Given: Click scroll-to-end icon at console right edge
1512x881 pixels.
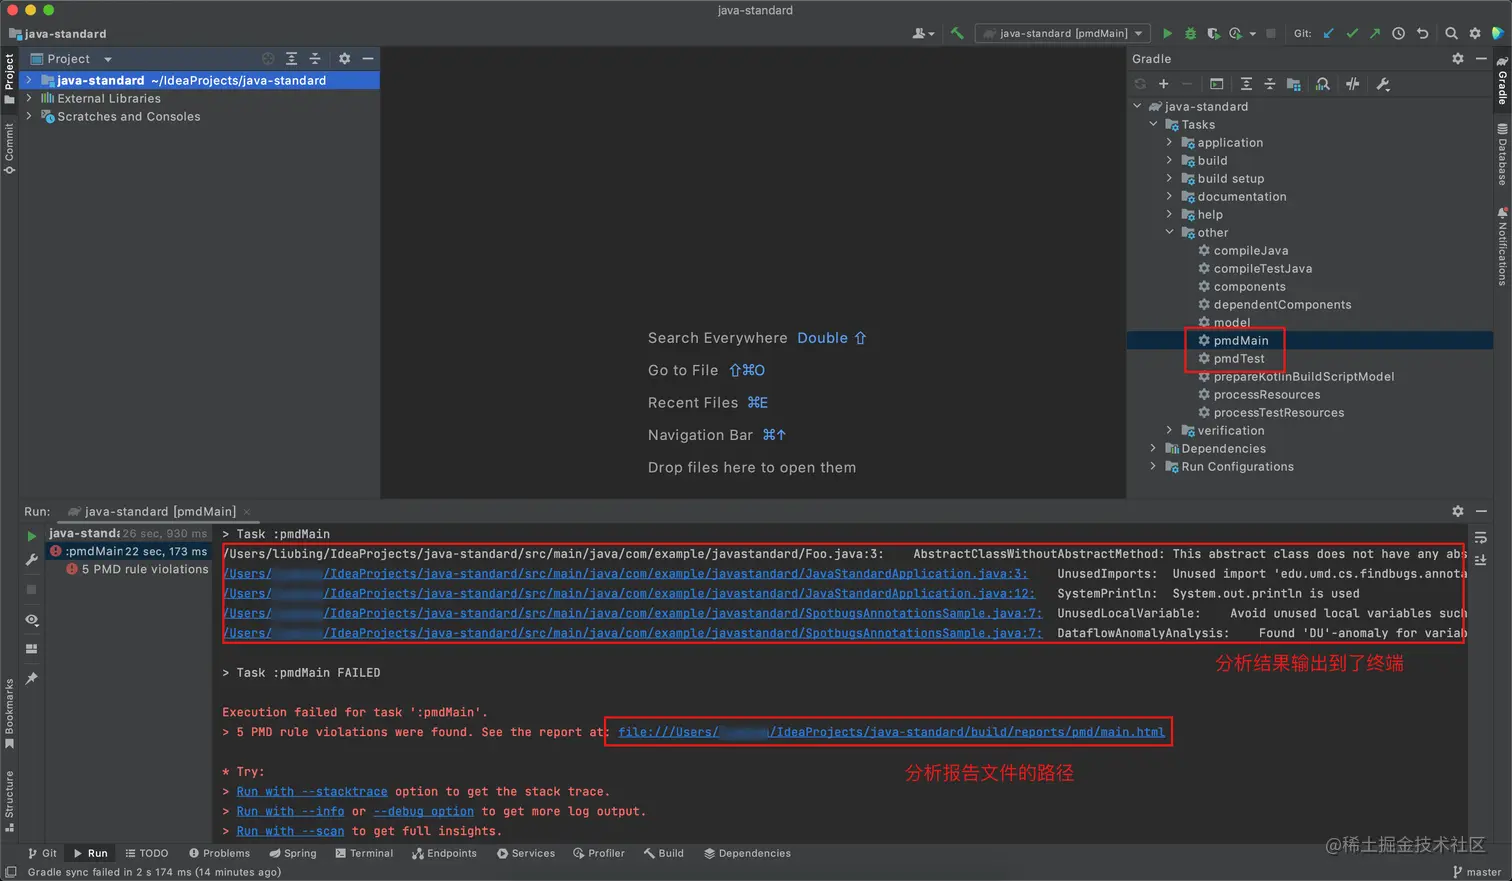Looking at the screenshot, I should pyautogui.click(x=1481, y=559).
